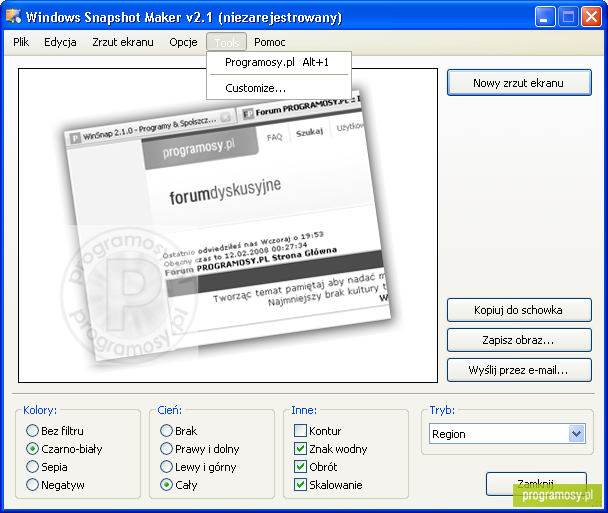The width and height of the screenshot is (608, 513).
Task: Select Brak shadow option
Action: [x=178, y=430]
